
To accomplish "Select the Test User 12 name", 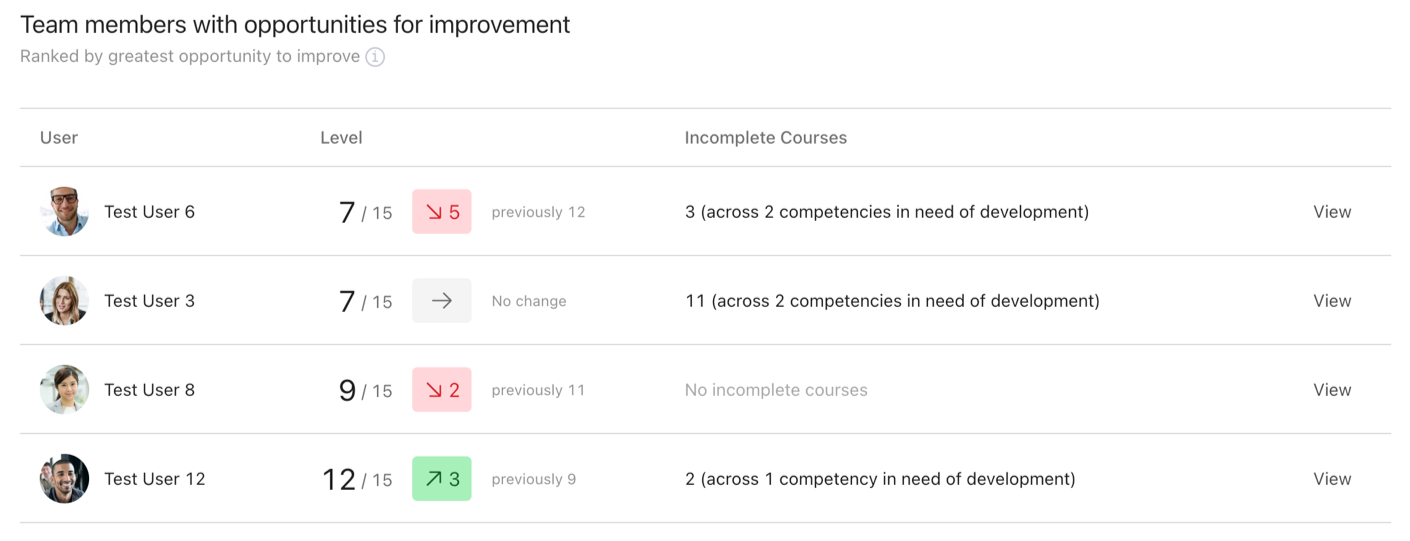I will click(155, 479).
